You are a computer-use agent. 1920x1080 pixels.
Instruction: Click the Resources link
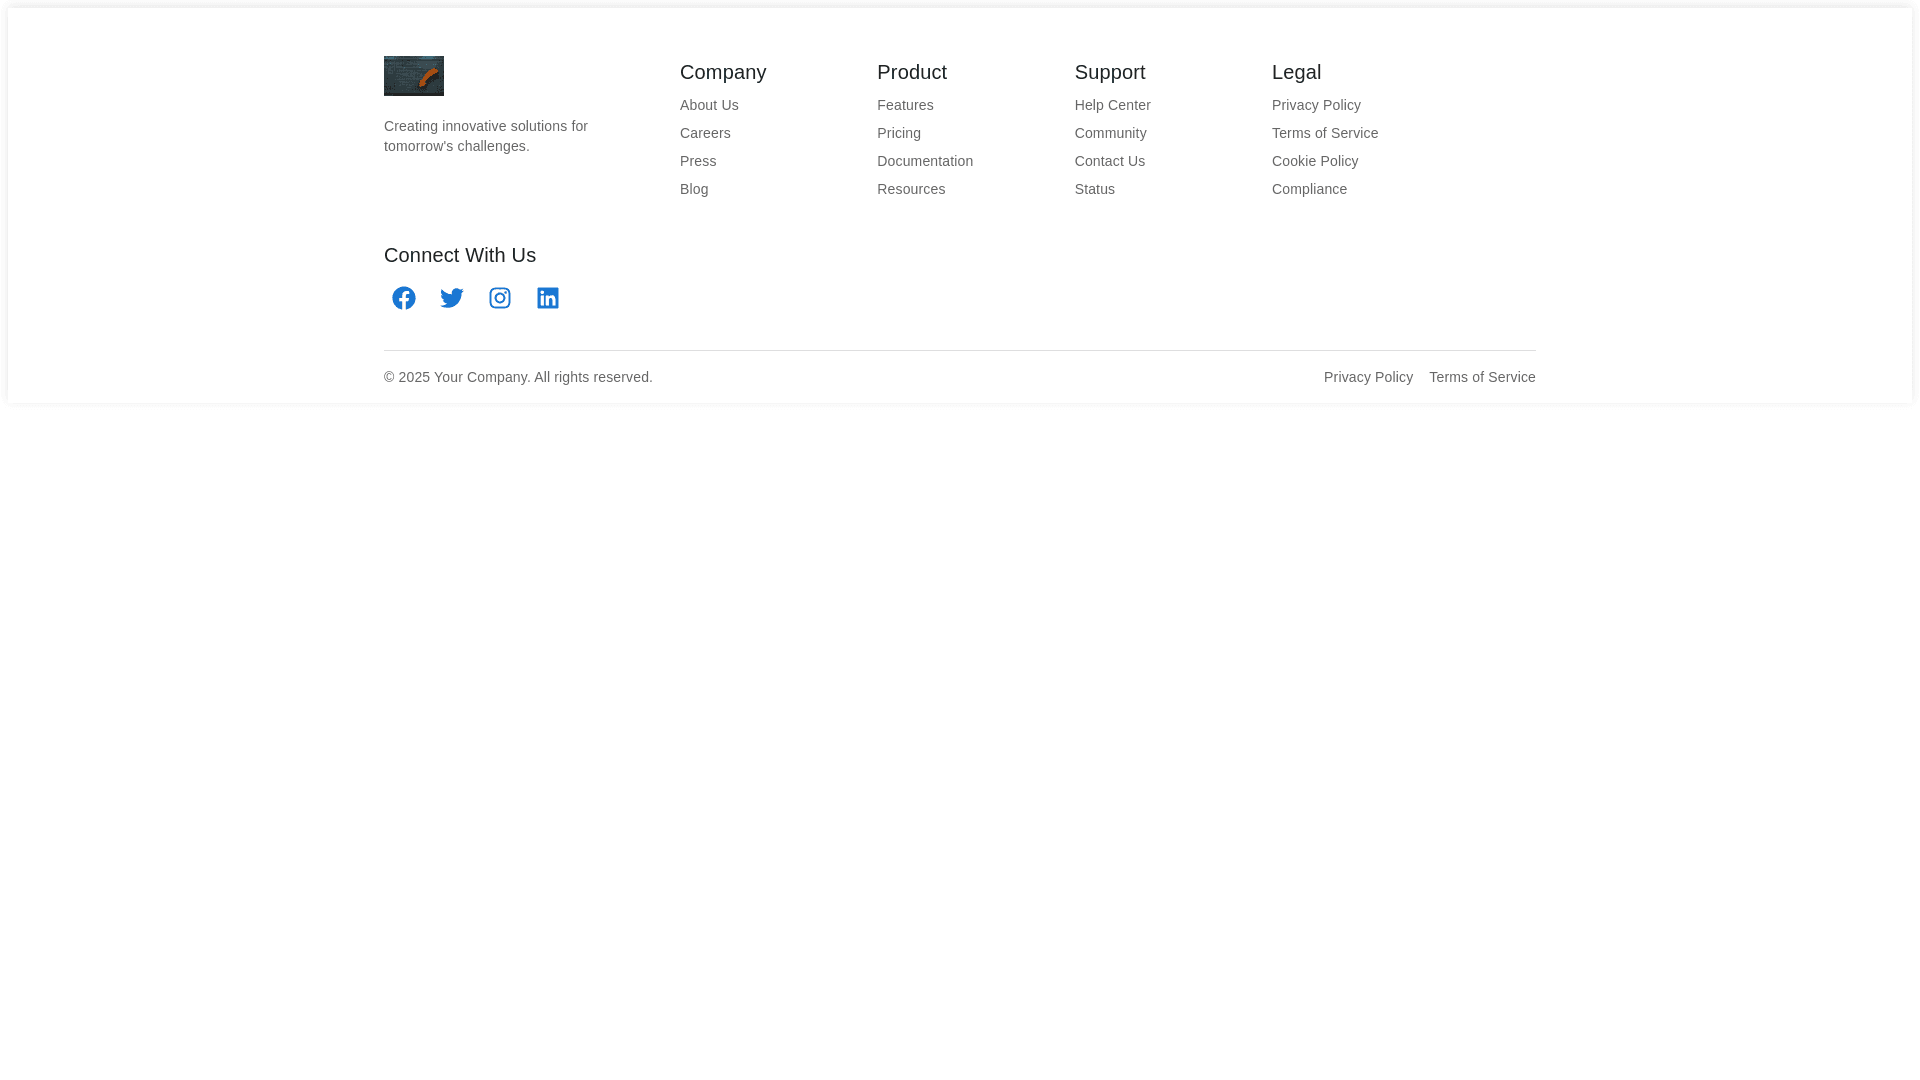click(x=911, y=189)
